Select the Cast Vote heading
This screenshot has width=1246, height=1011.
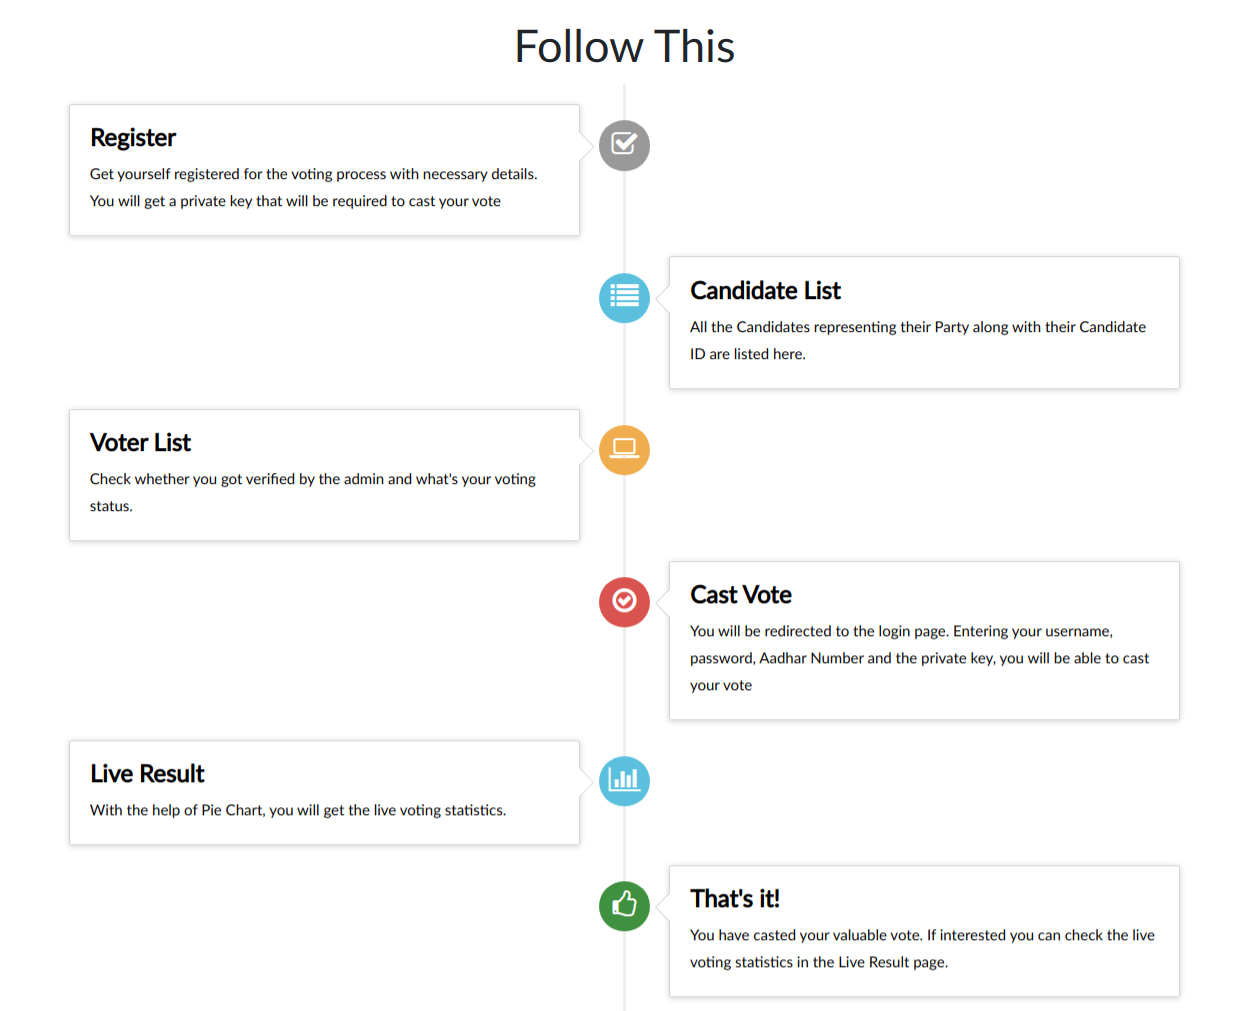(x=740, y=595)
